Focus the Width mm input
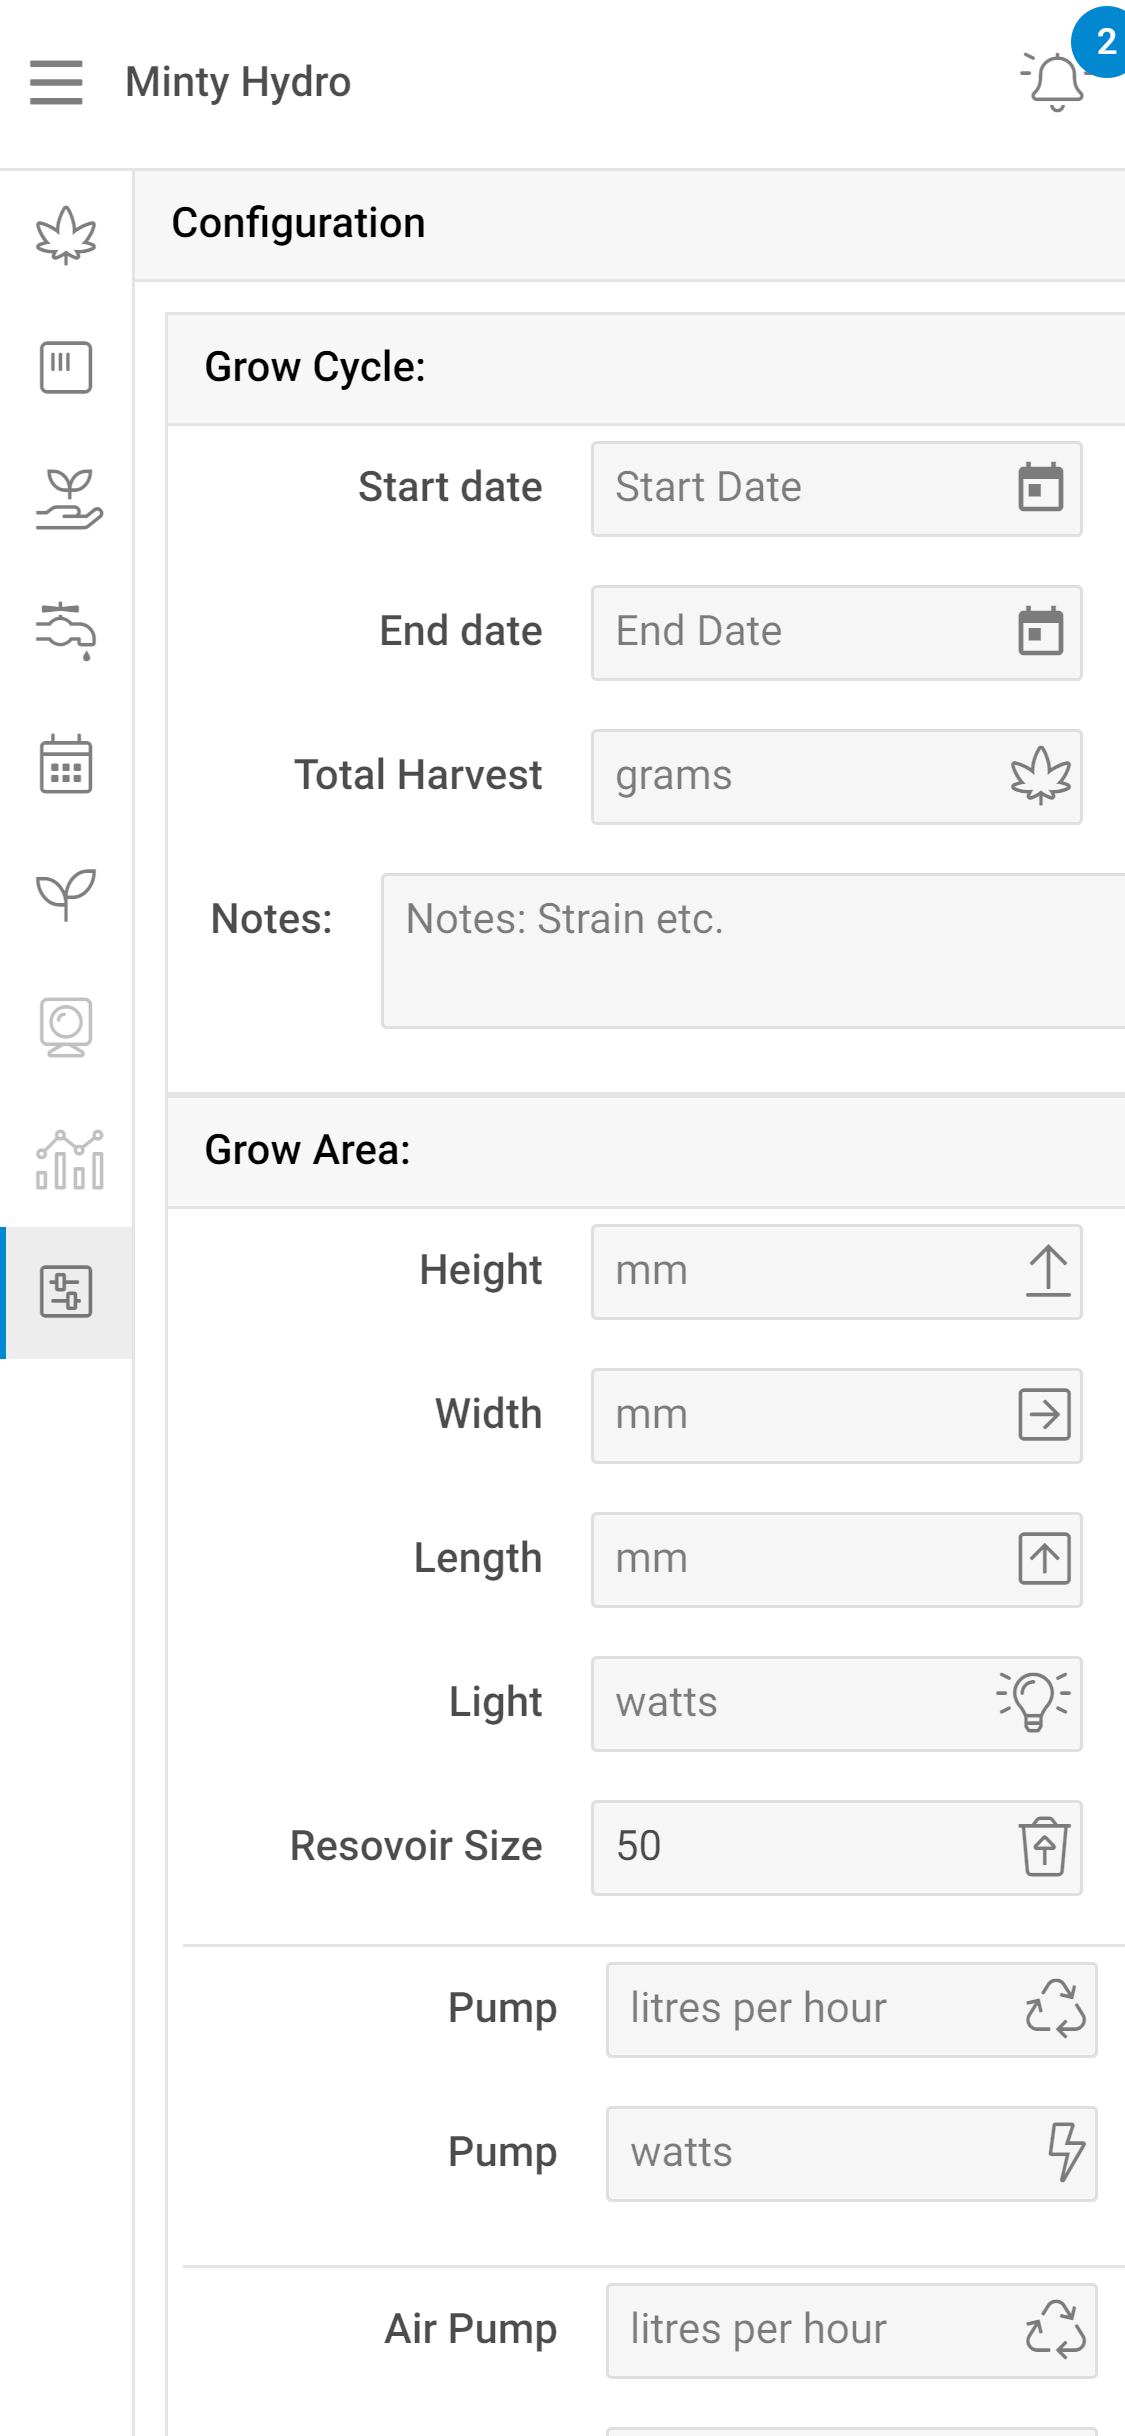Screen dimensions: 1125x2436 click(x=800, y=1416)
